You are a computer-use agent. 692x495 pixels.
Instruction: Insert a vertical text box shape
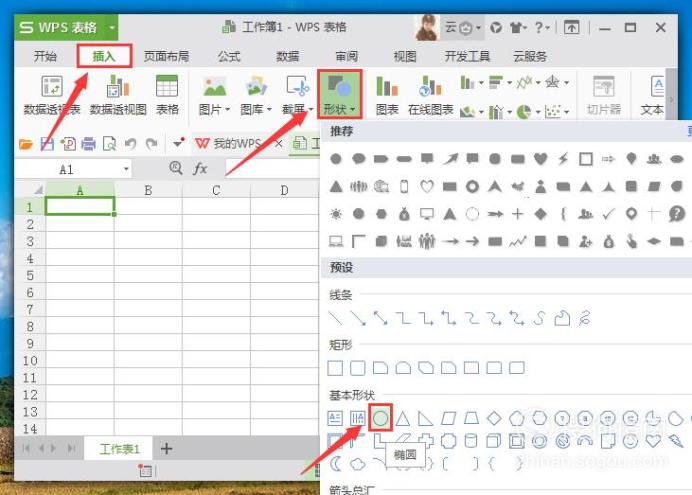[357, 418]
